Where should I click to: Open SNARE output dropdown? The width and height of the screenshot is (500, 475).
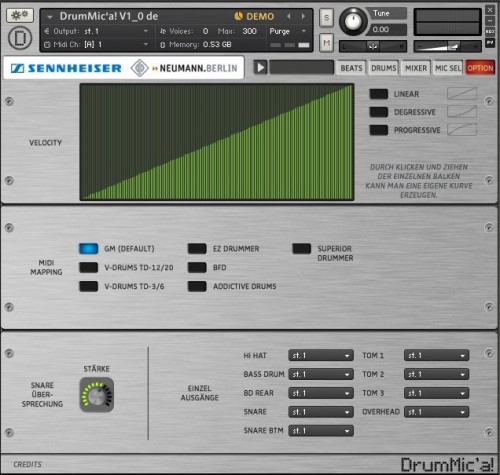[x=321, y=412]
